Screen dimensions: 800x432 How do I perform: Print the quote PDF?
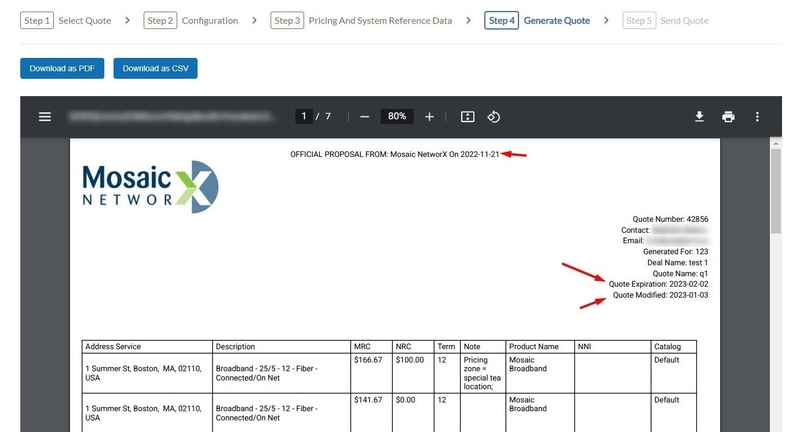click(728, 117)
